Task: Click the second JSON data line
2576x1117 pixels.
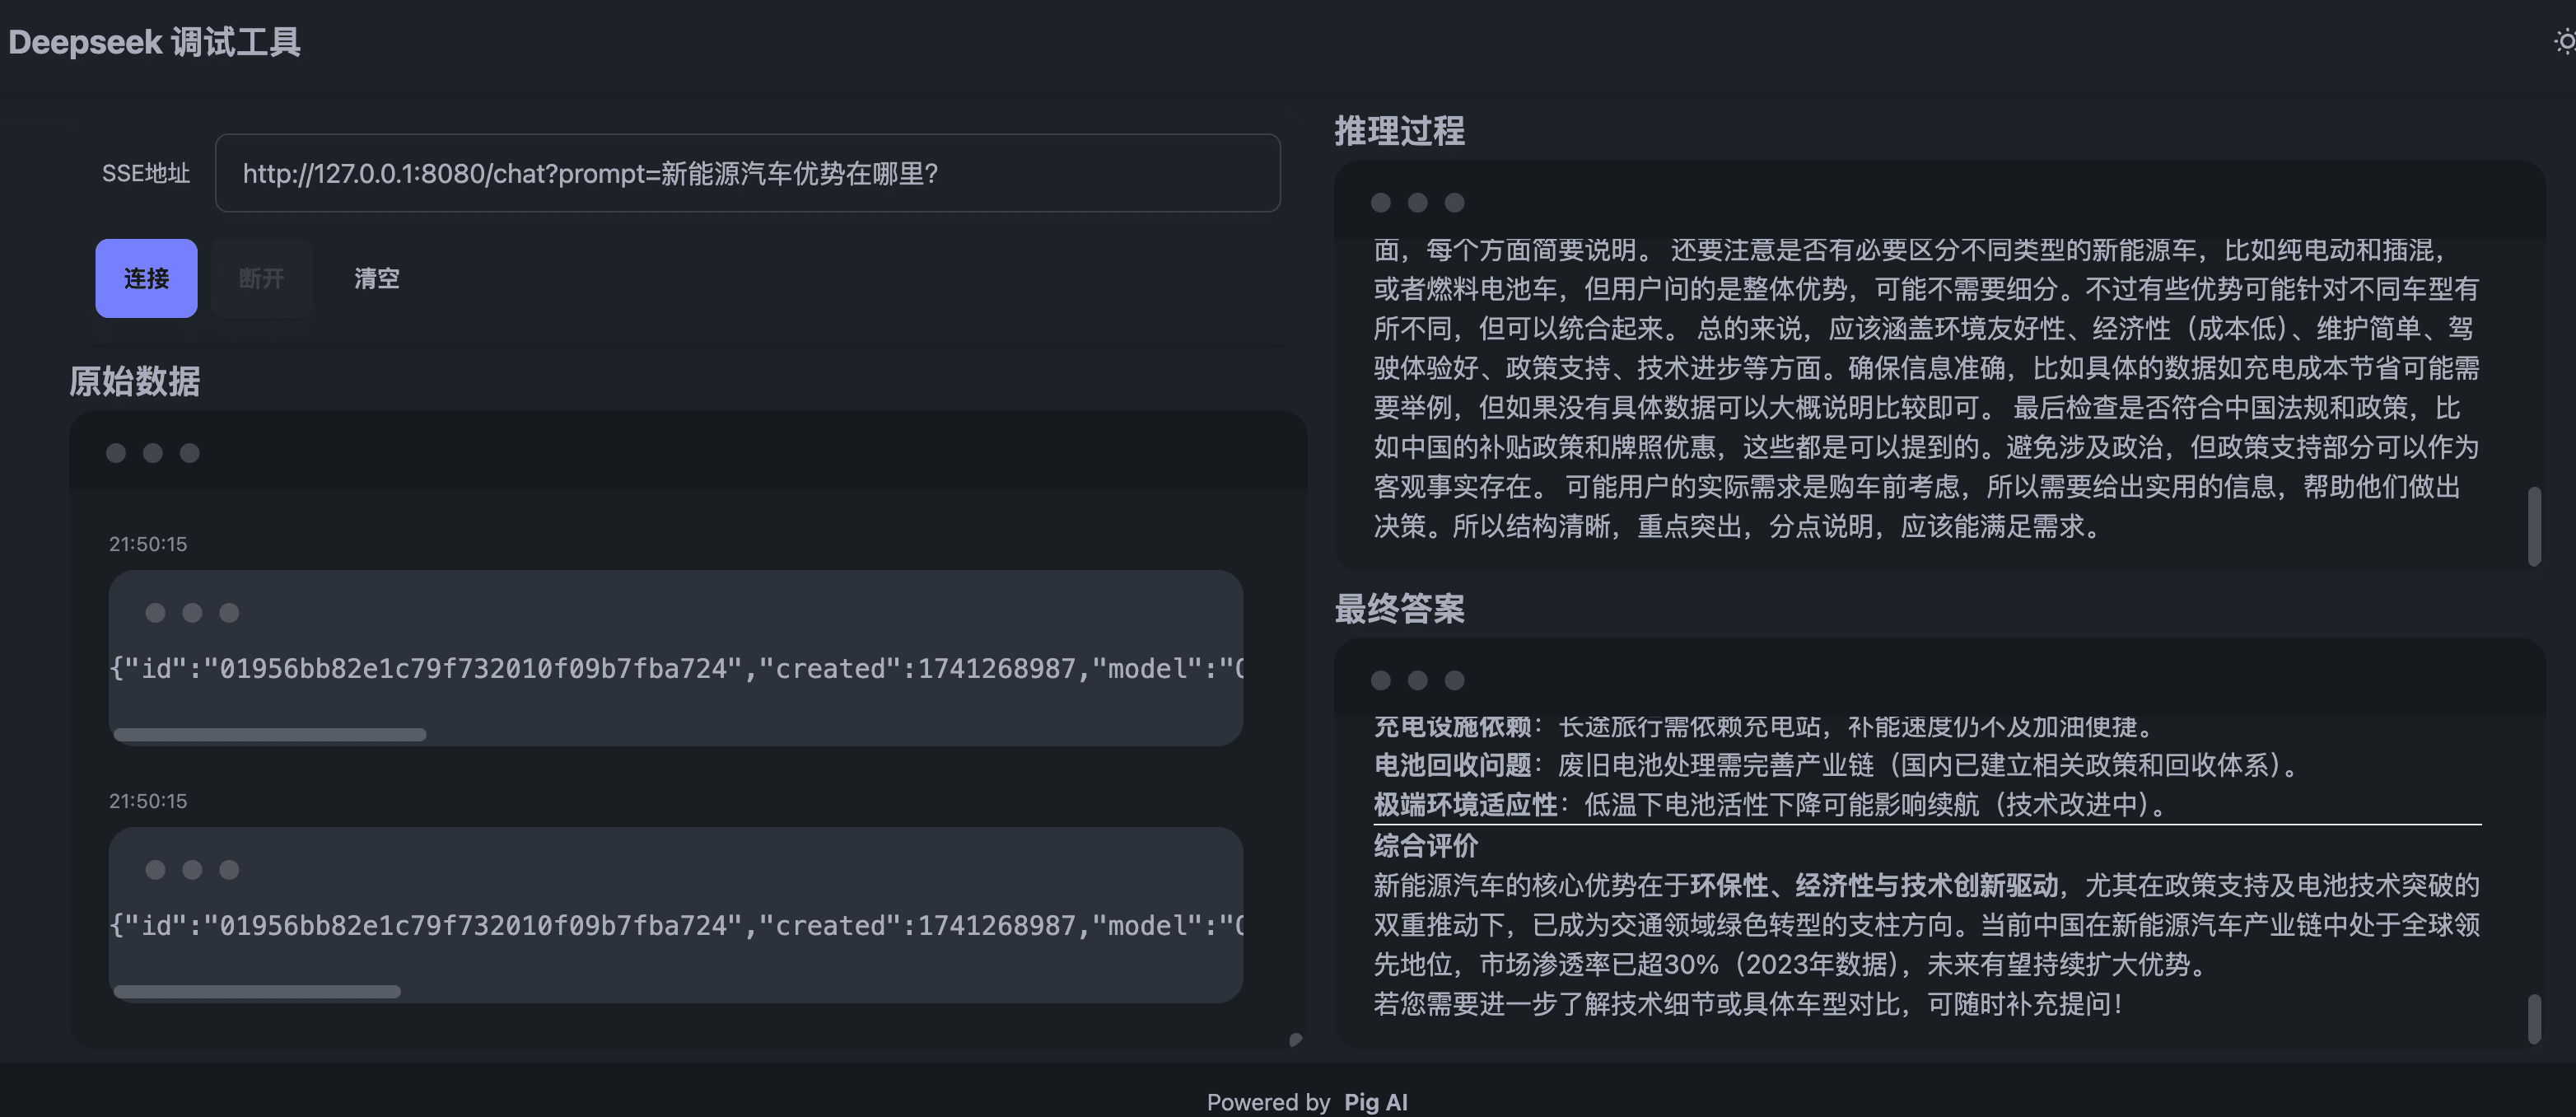Action: coord(676,925)
